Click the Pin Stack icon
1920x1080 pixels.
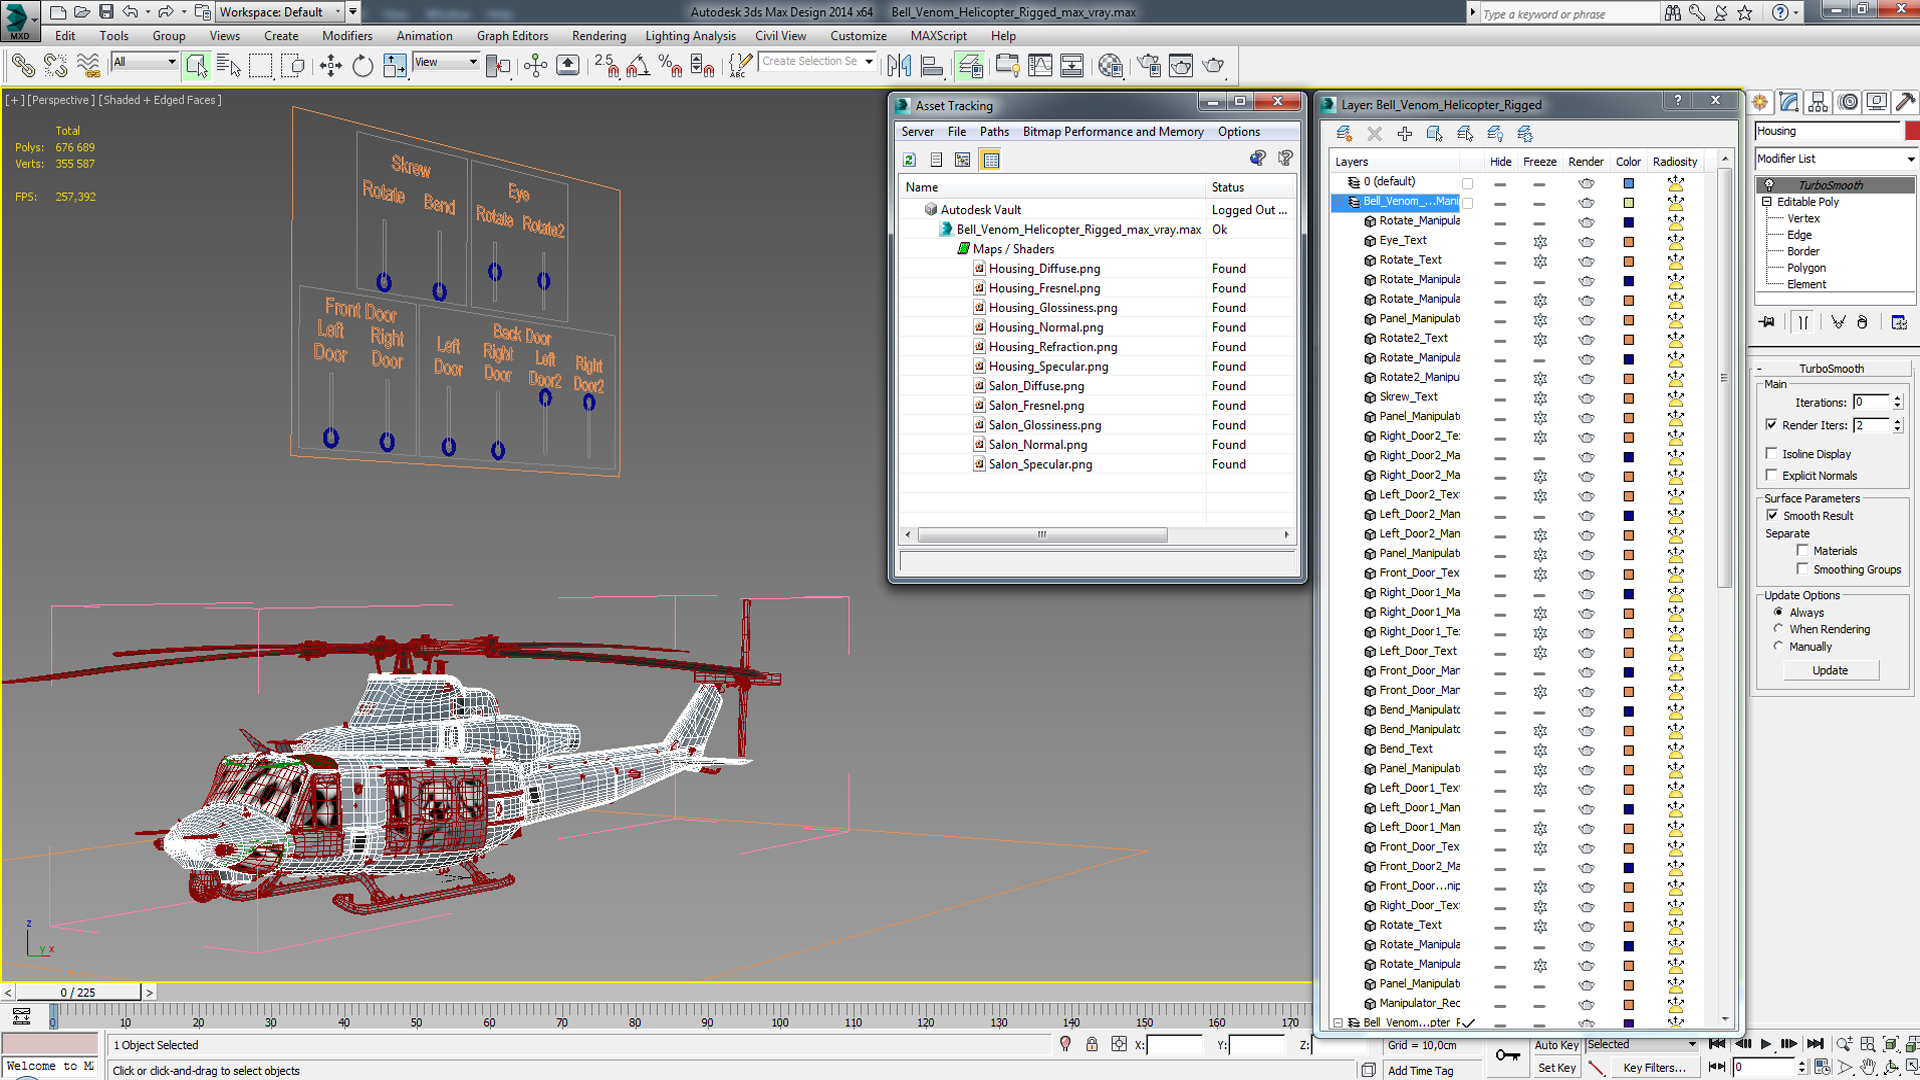1768,322
